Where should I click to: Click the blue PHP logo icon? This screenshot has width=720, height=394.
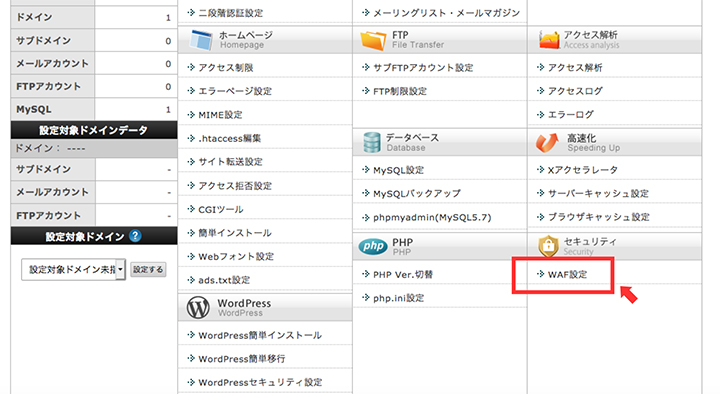point(373,247)
